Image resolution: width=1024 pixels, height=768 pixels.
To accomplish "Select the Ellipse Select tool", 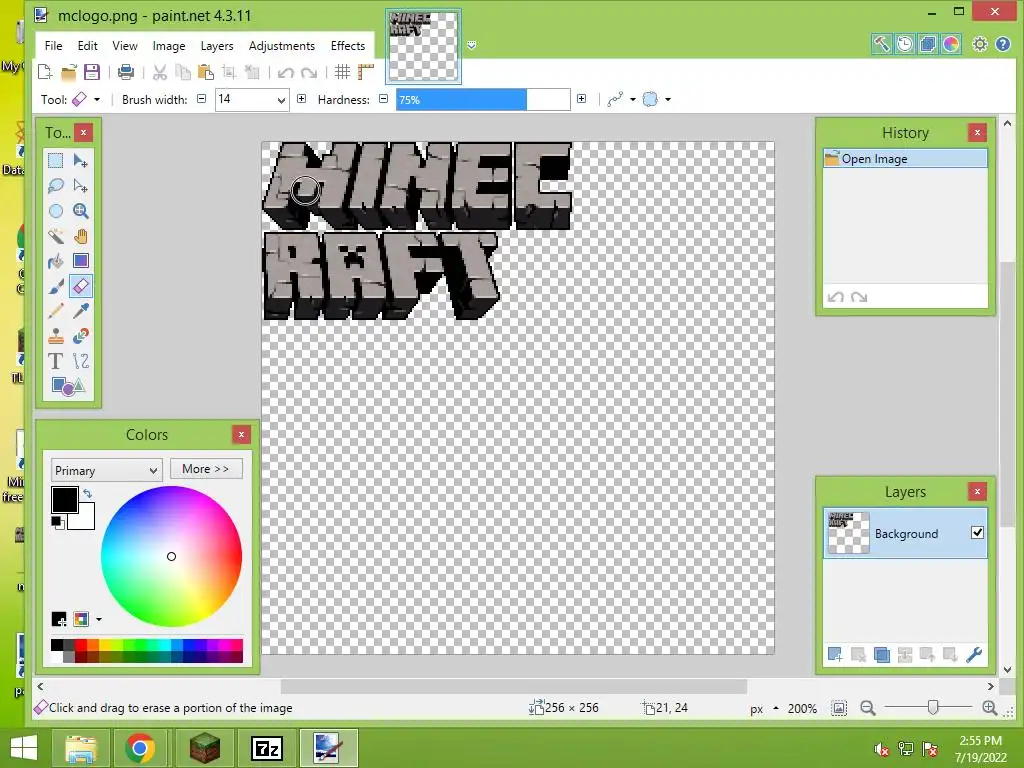I will (56, 211).
